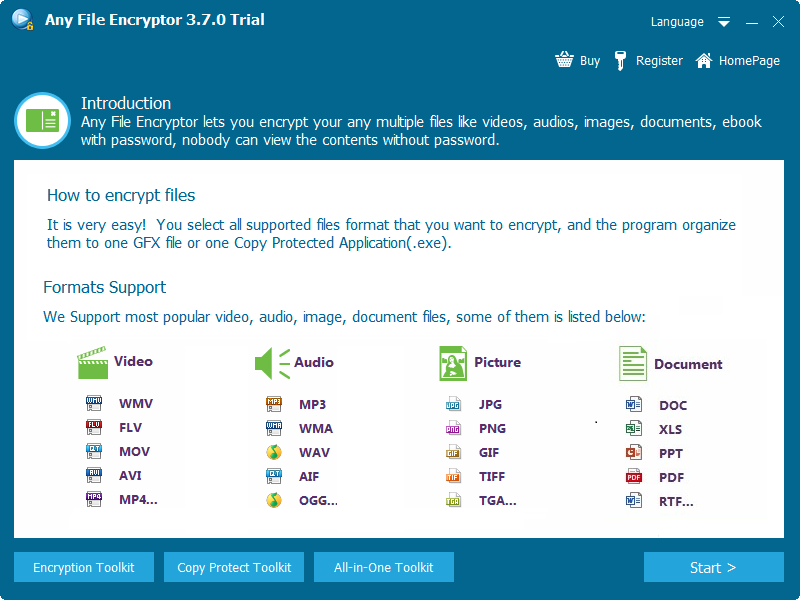
Task: Click the Buy link text
Action: pyautogui.click(x=590, y=61)
